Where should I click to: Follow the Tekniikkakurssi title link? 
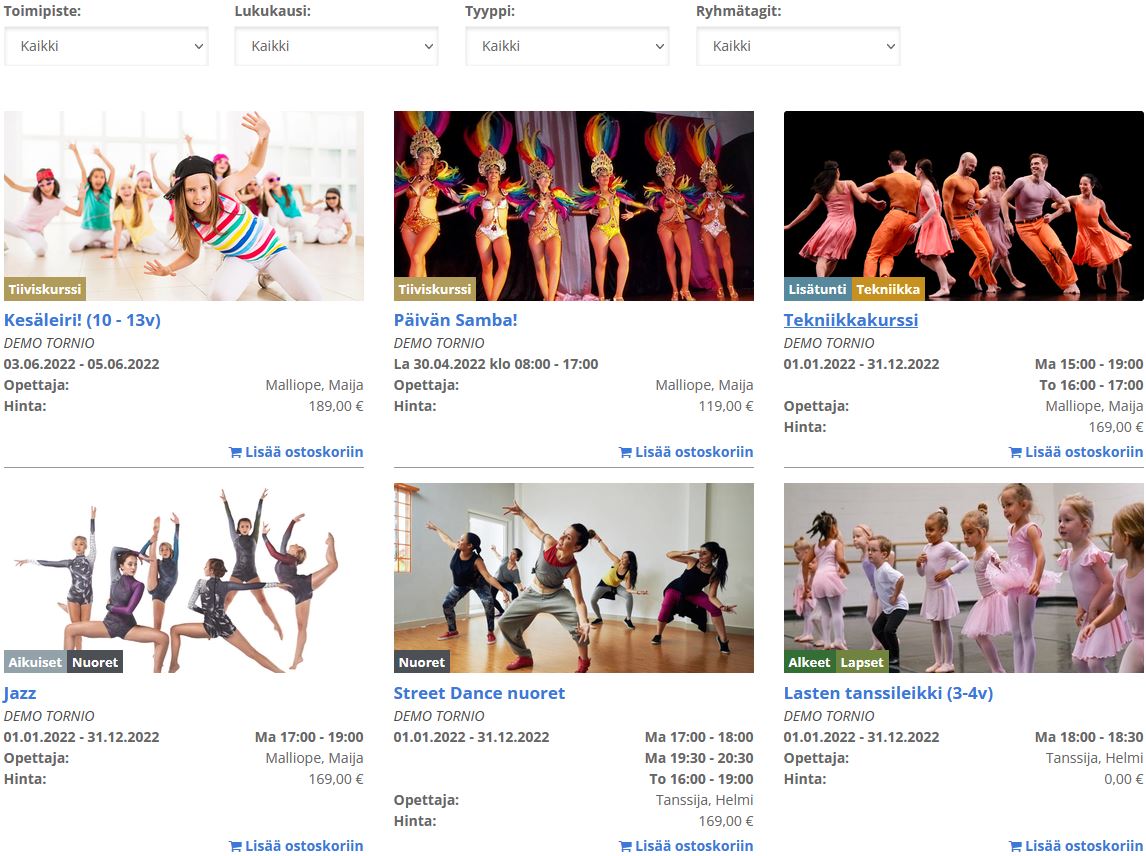[x=850, y=320]
